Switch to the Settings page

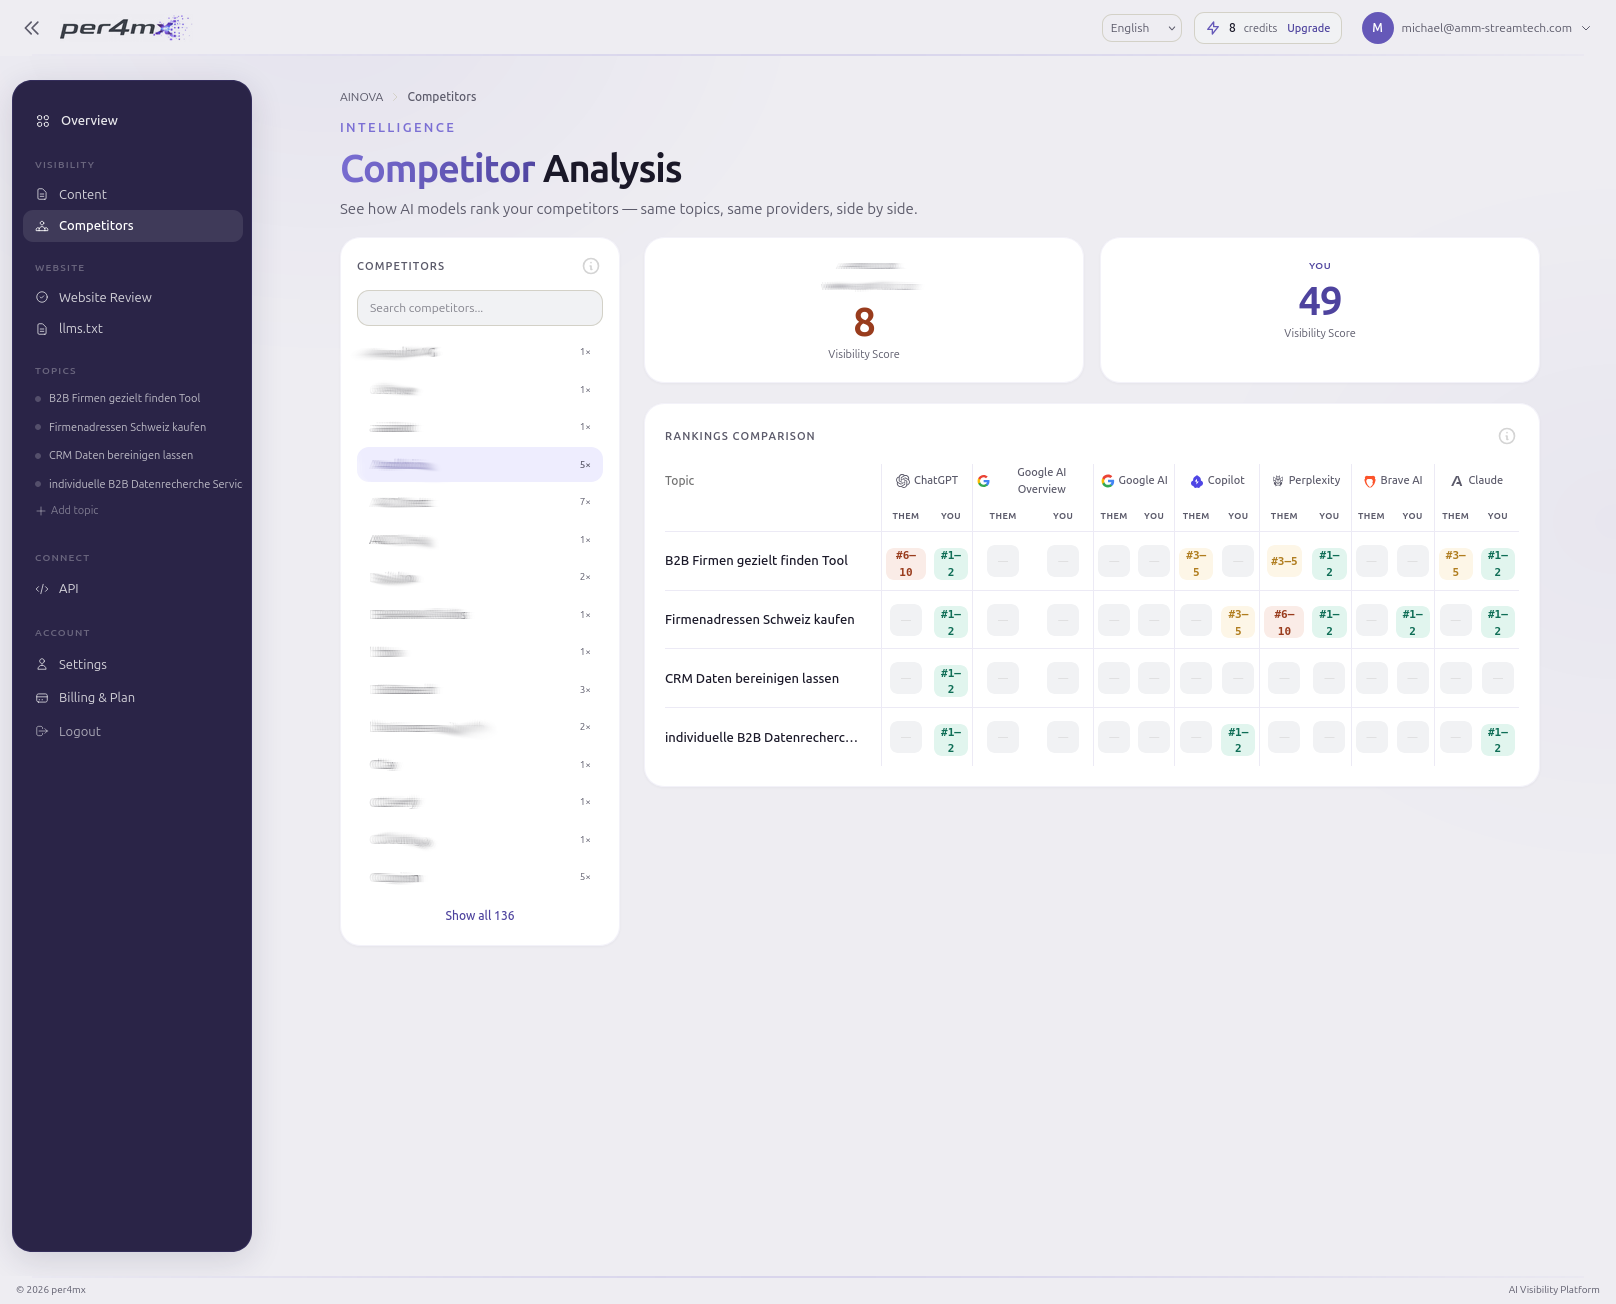(x=82, y=664)
